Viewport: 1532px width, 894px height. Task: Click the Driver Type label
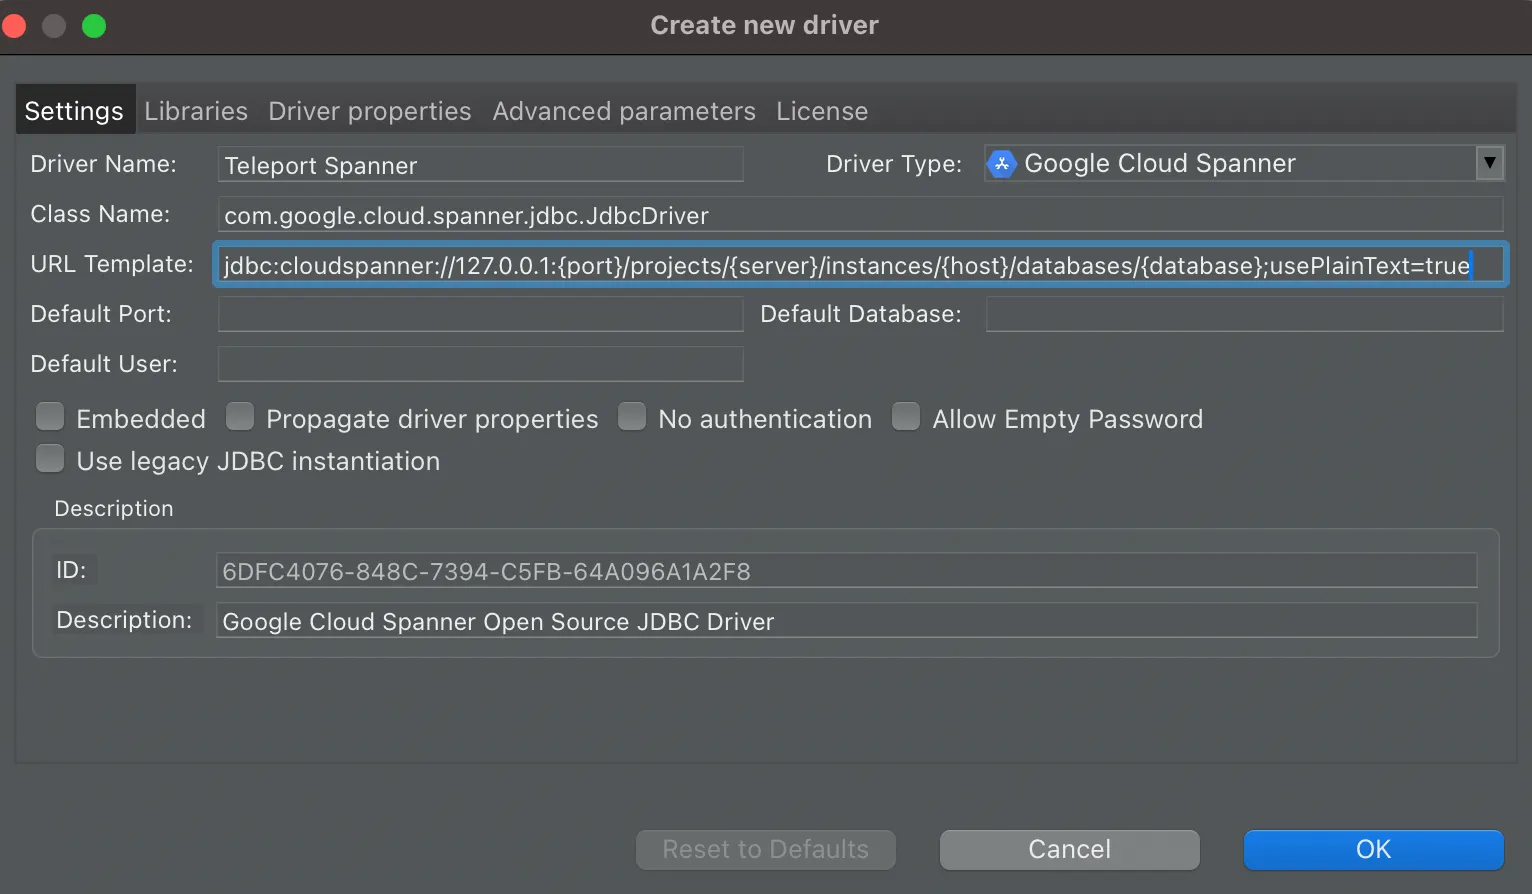tap(894, 164)
